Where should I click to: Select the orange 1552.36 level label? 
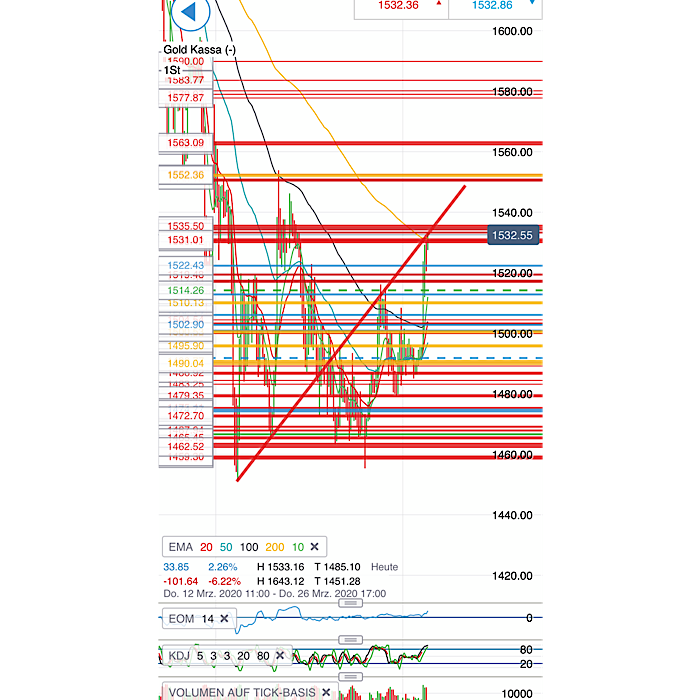pyautogui.click(x=186, y=175)
